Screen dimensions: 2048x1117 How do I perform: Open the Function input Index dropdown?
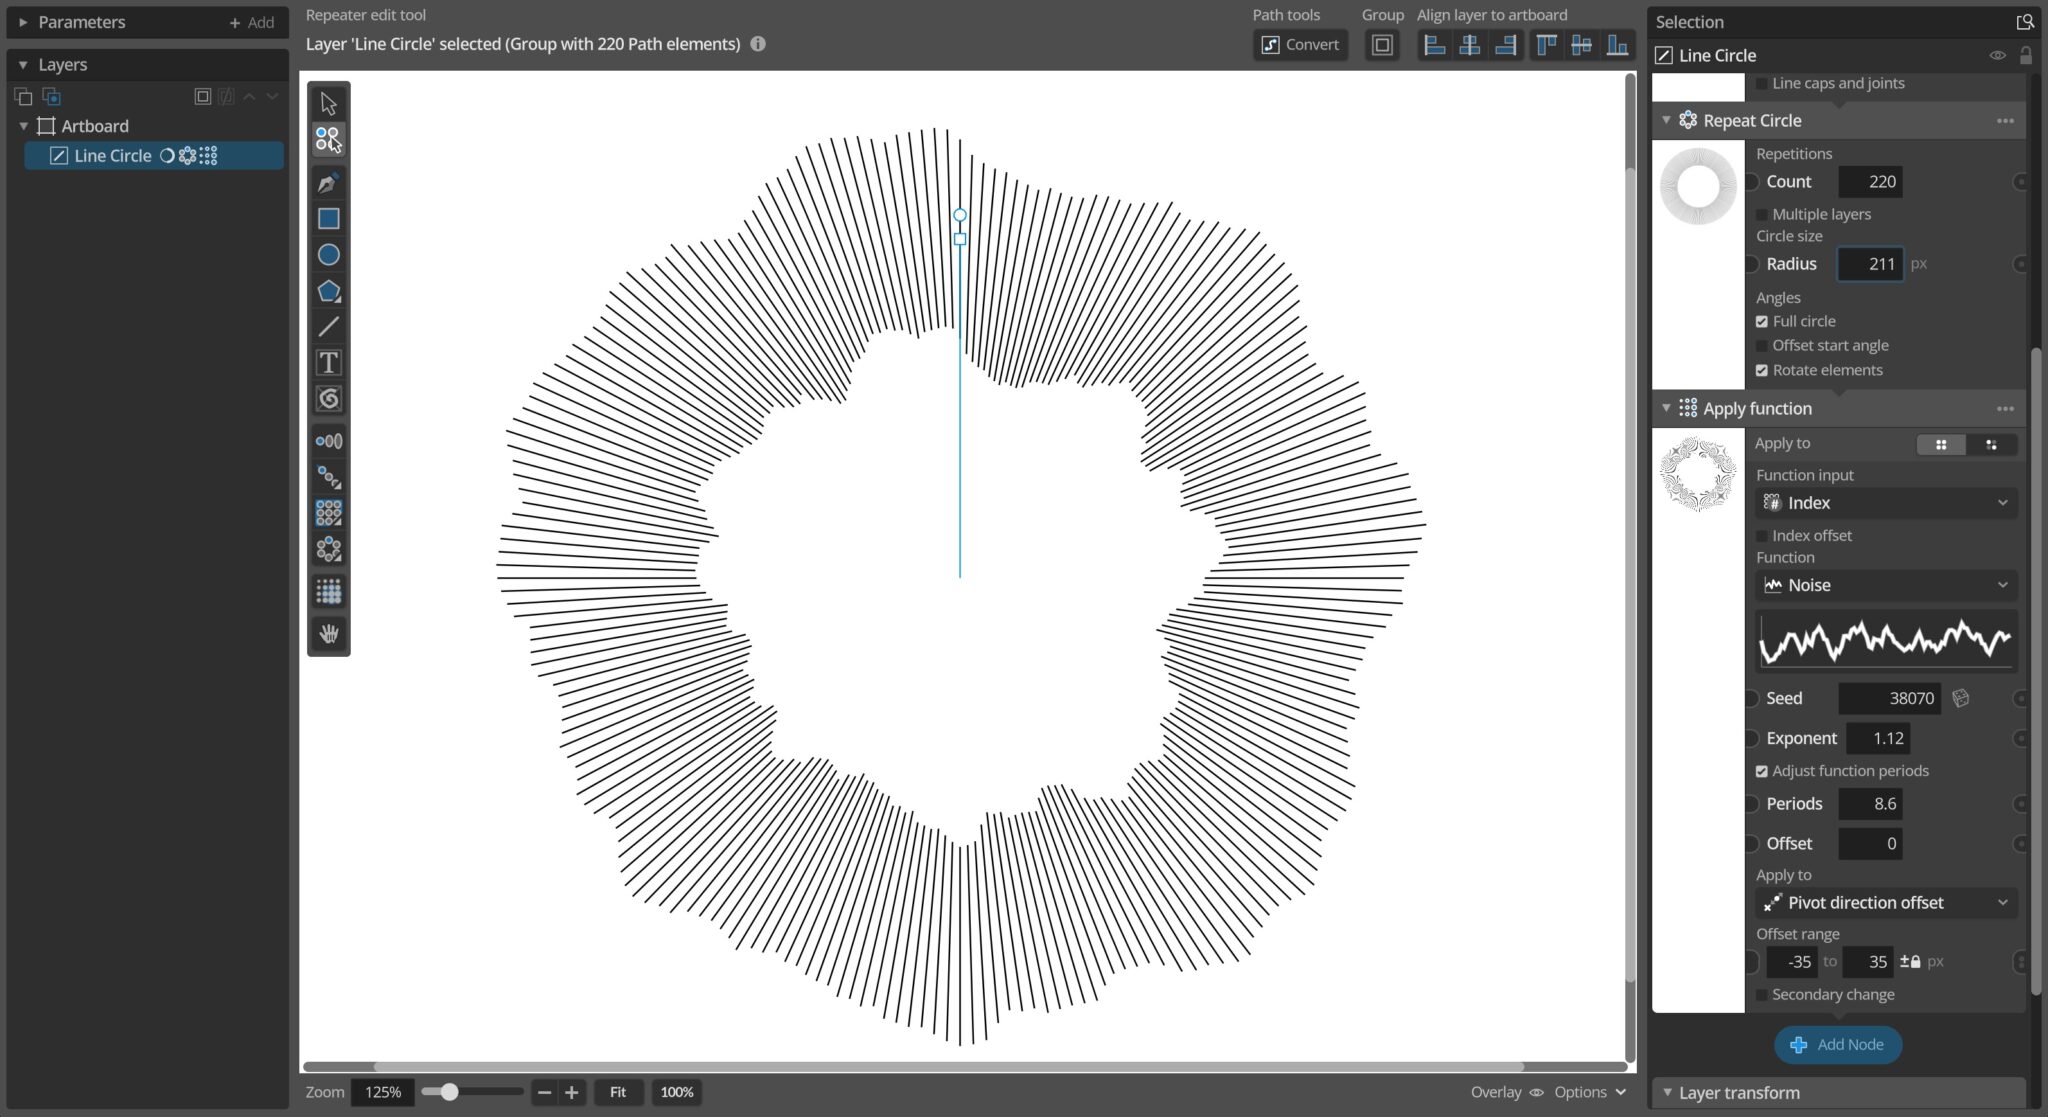[x=1884, y=503]
